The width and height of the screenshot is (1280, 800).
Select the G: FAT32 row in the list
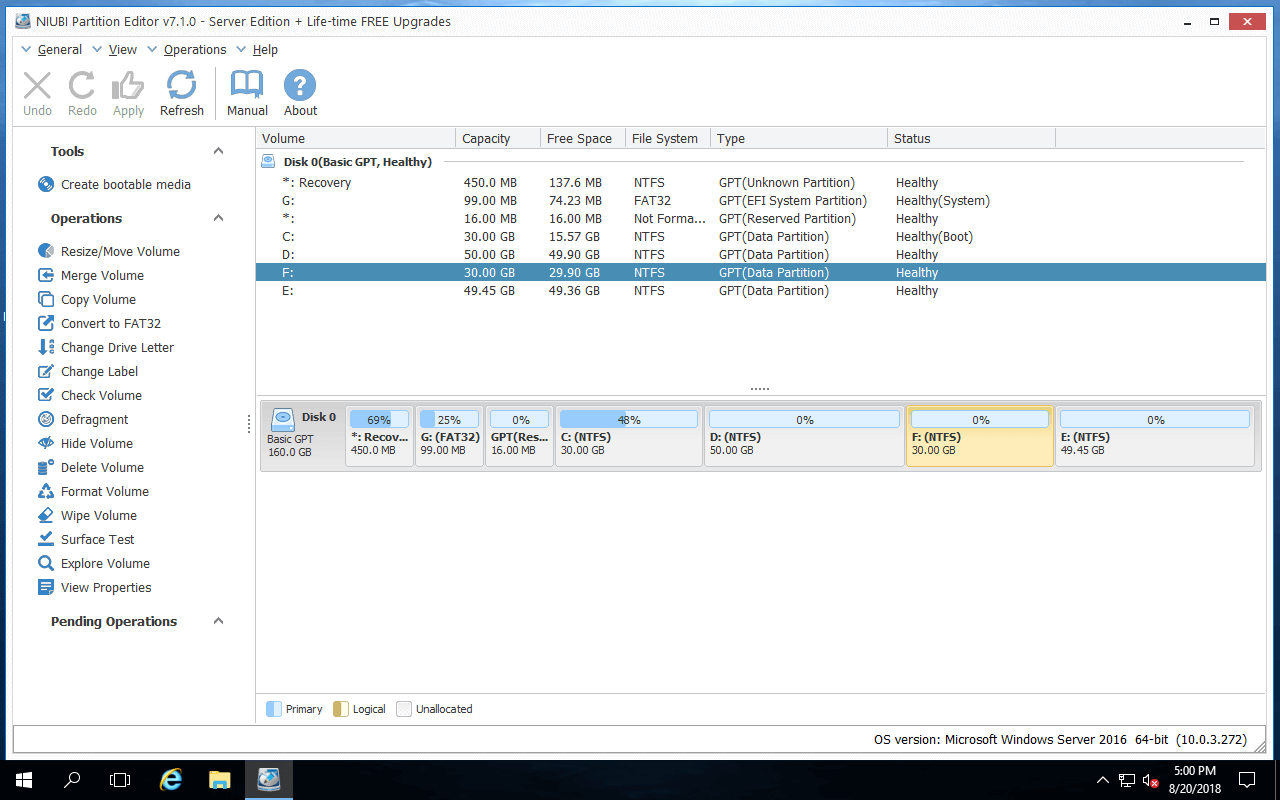coord(761,201)
